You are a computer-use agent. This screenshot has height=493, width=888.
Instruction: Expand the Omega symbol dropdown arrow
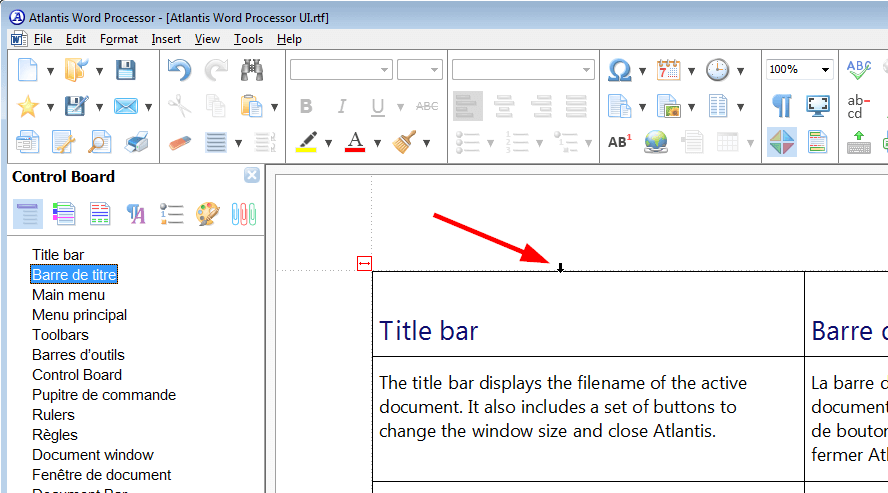pyautogui.click(x=642, y=71)
